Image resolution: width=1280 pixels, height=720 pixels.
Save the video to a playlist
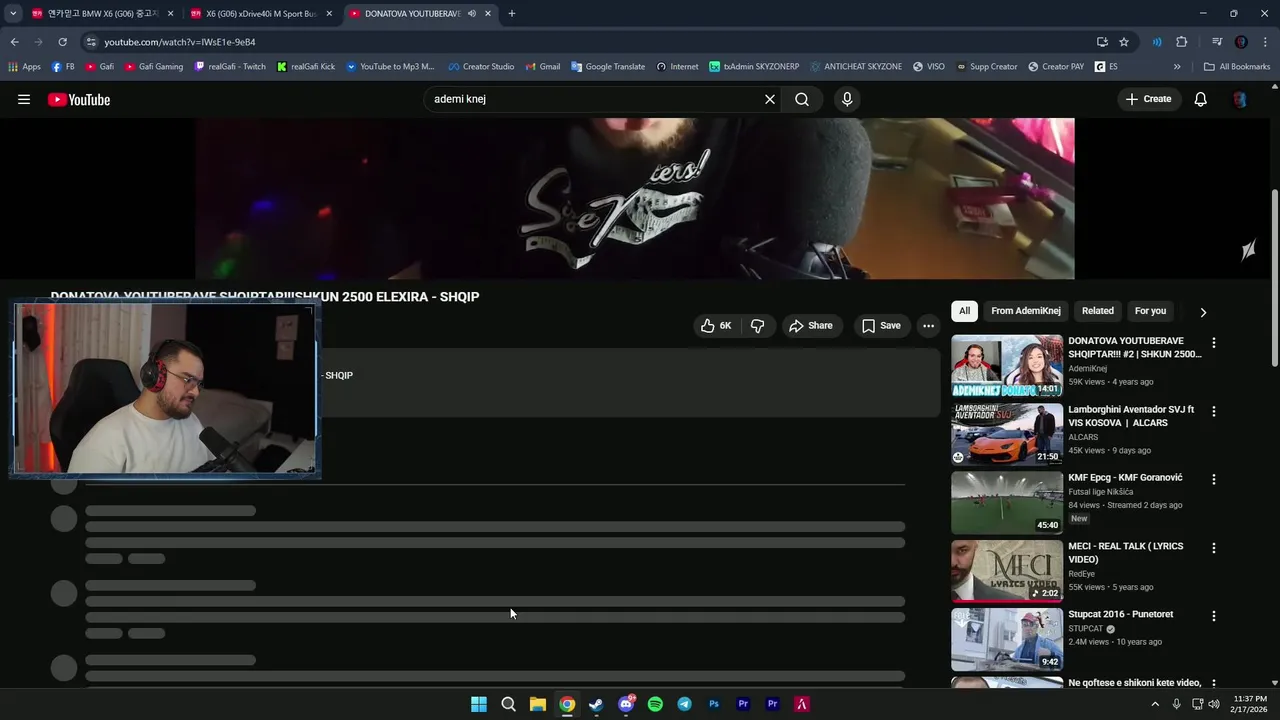[x=881, y=325]
